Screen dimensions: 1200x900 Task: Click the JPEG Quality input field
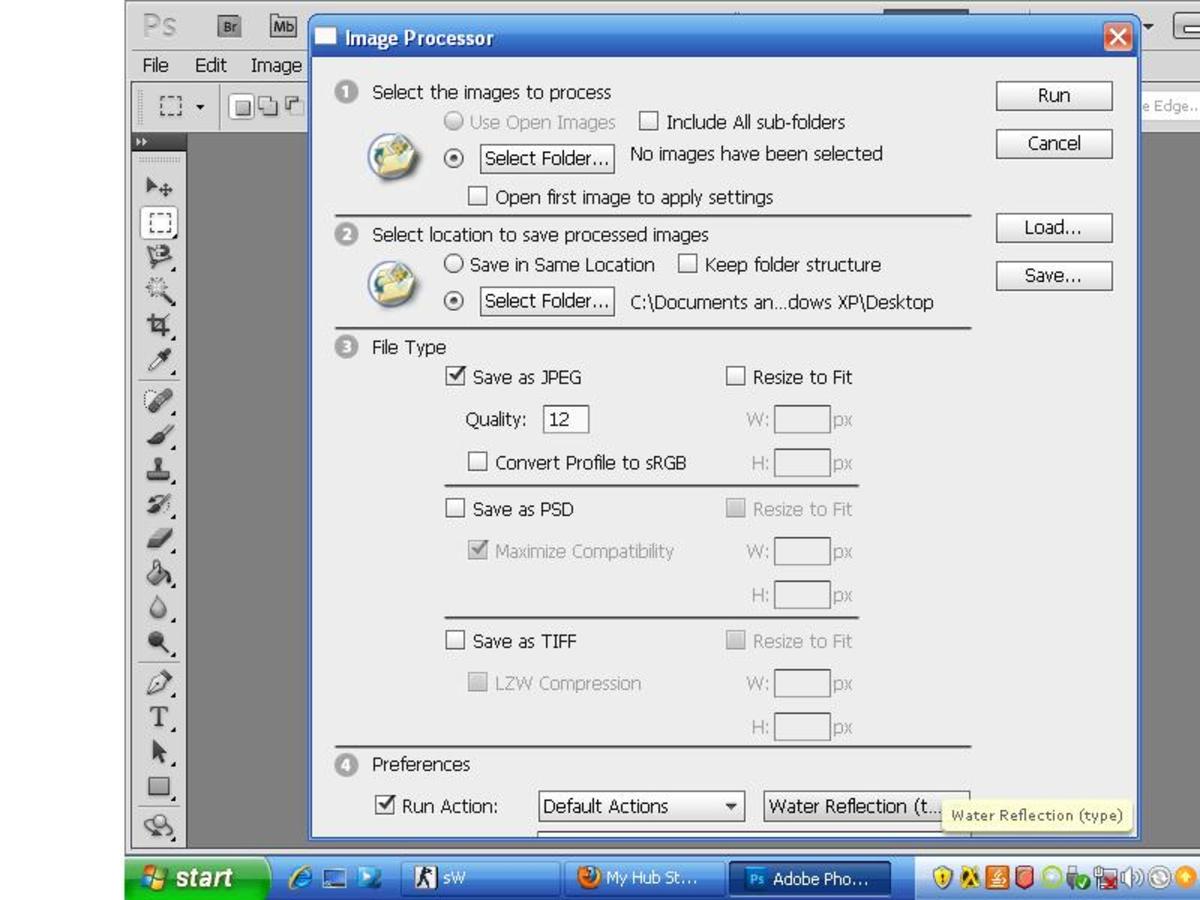click(566, 419)
